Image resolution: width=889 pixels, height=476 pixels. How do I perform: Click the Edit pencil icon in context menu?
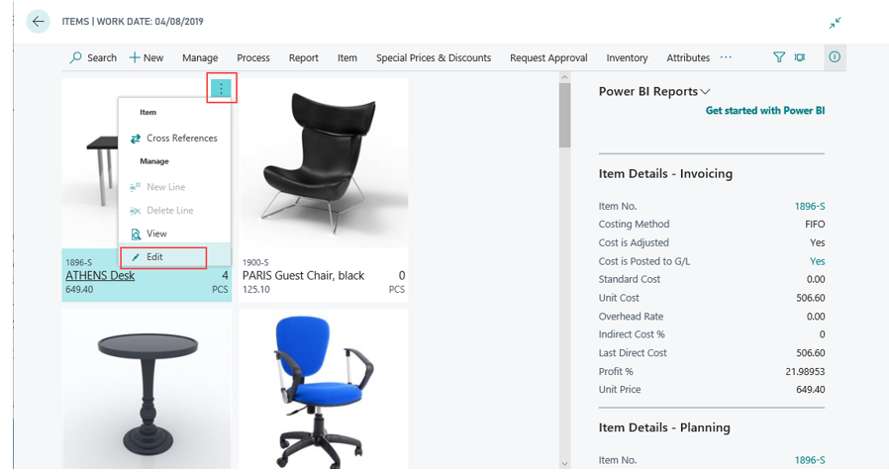(136, 257)
